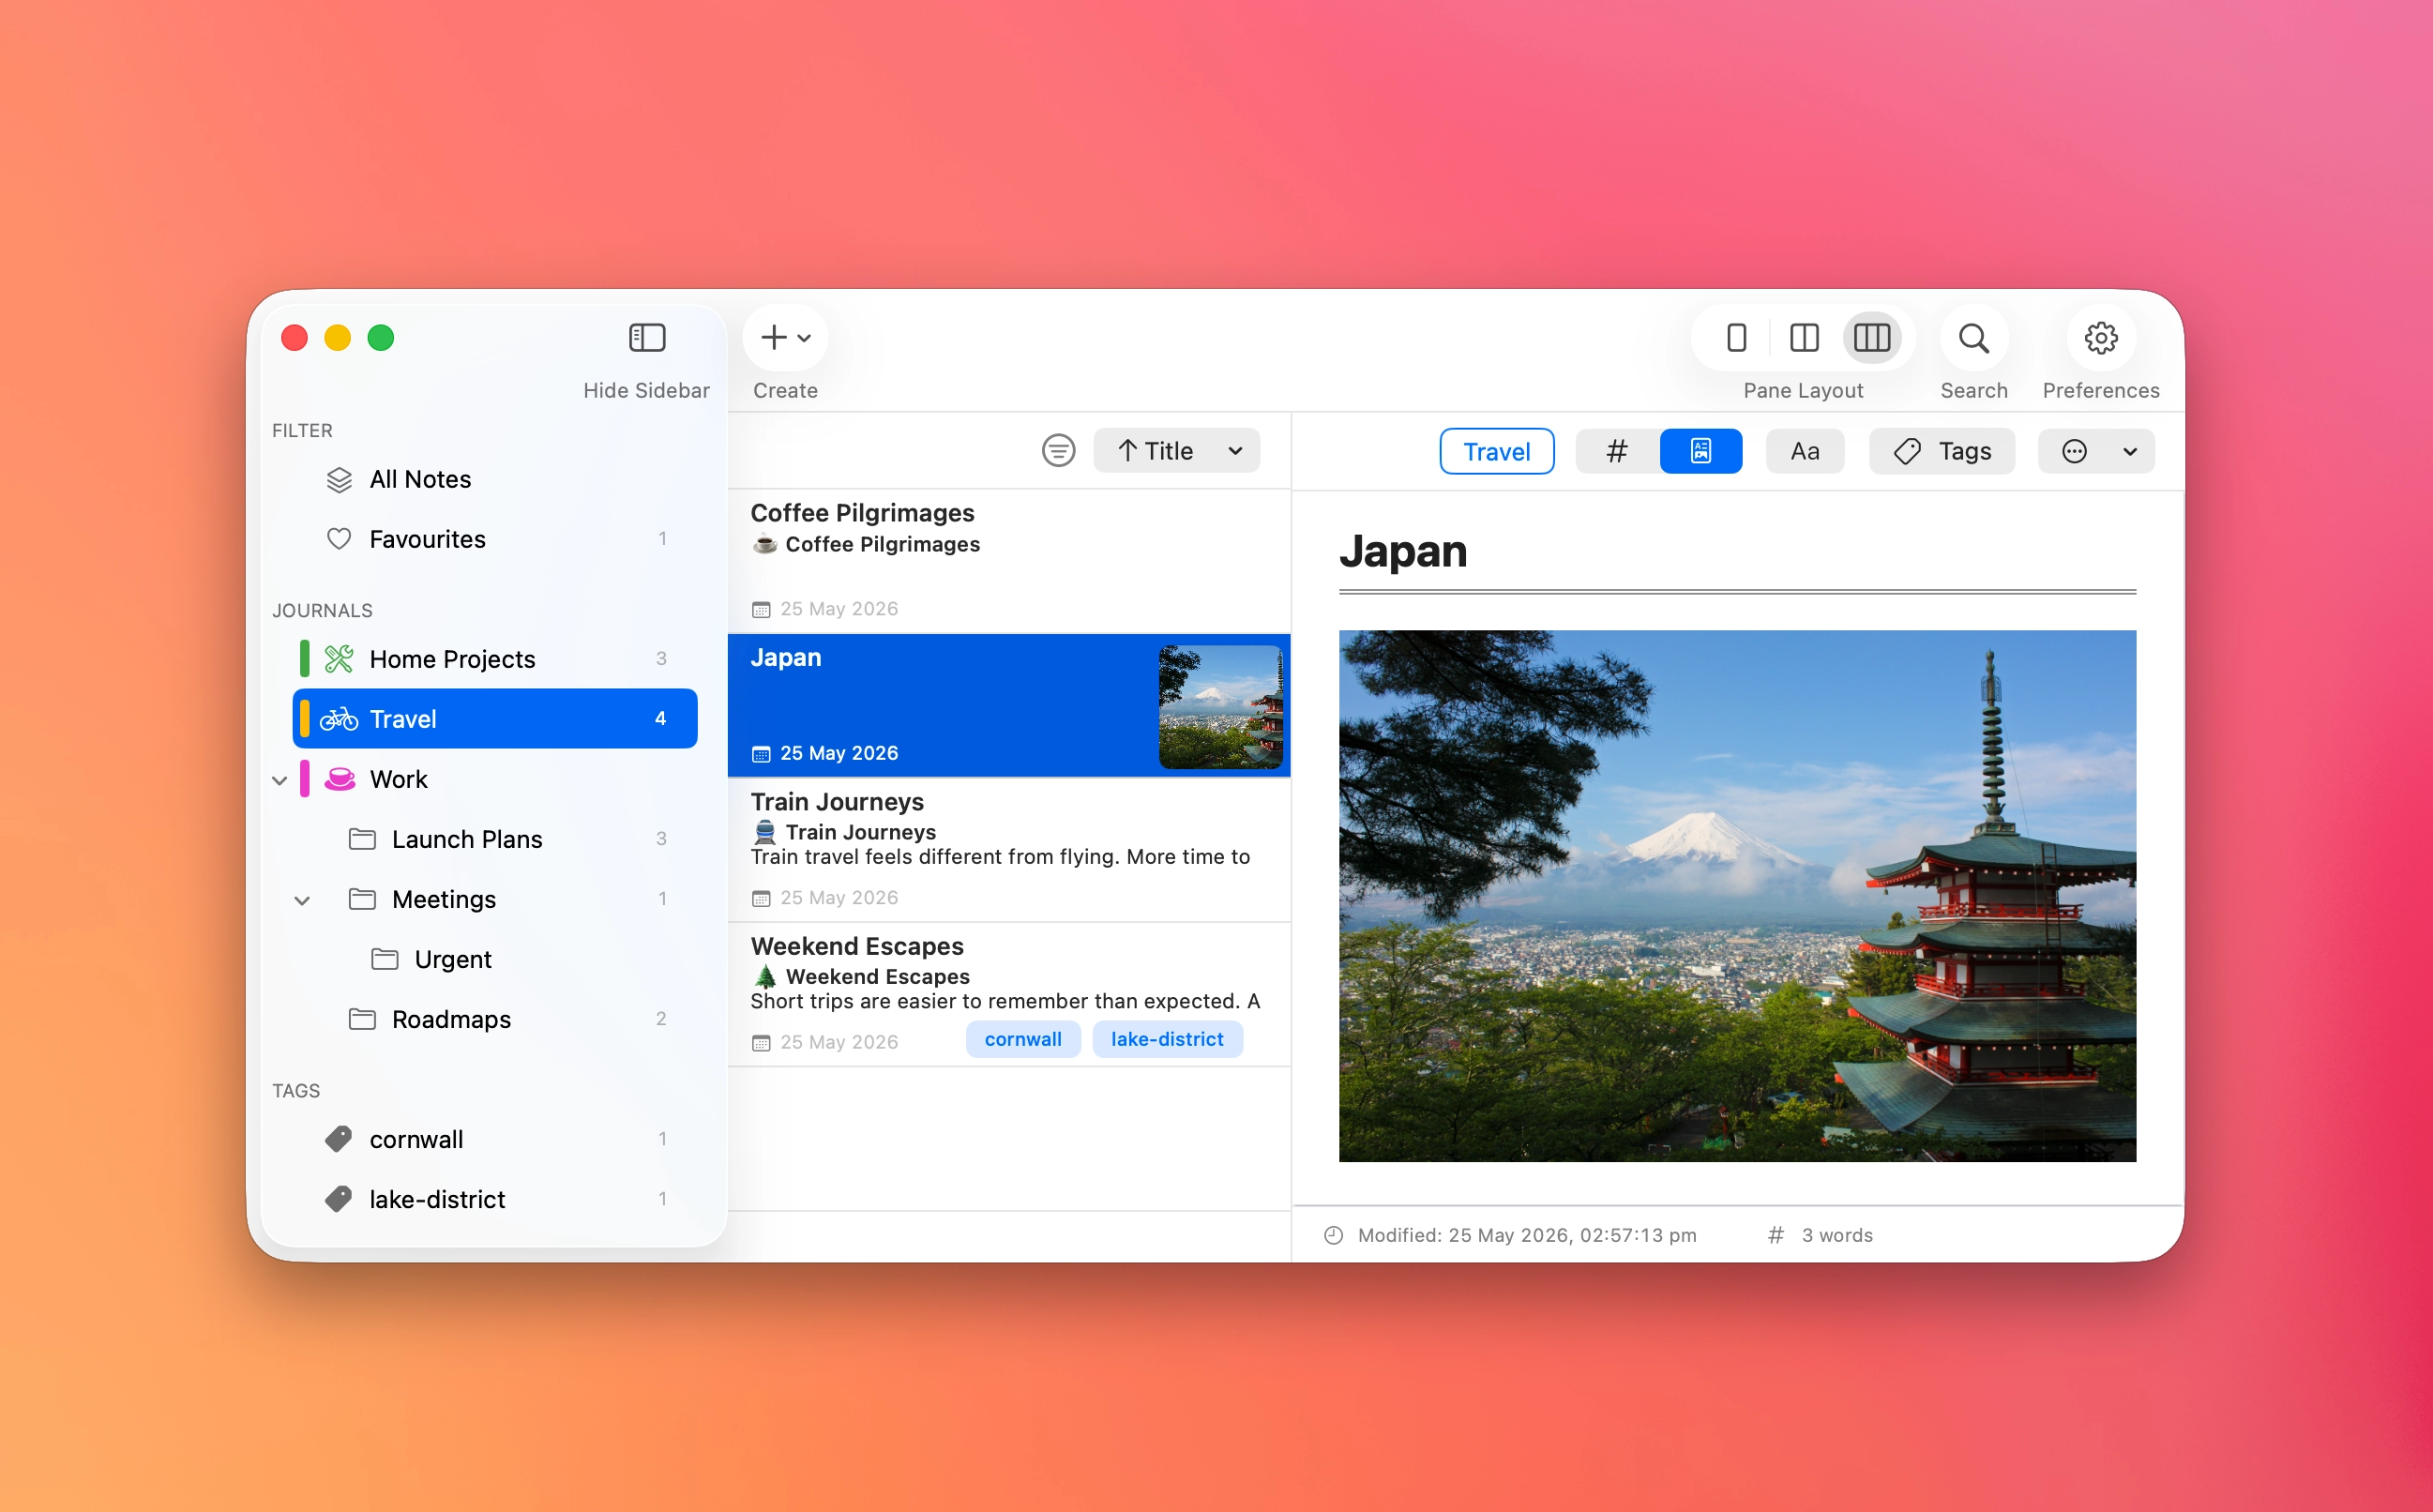
Task: Select Favourites filter
Action: coord(495,539)
